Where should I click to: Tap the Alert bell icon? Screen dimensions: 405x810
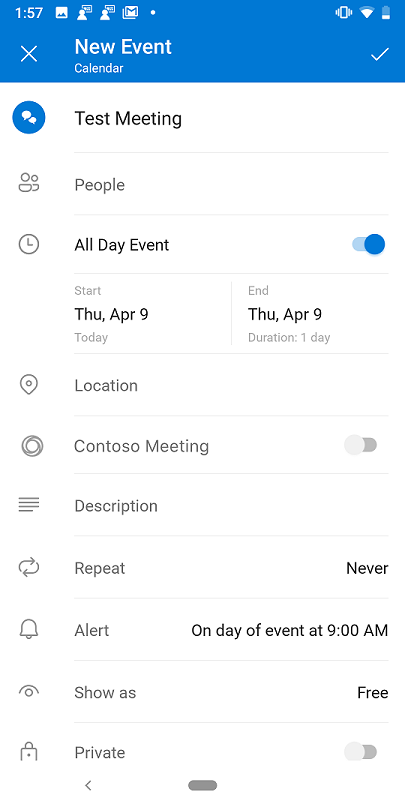(x=29, y=629)
